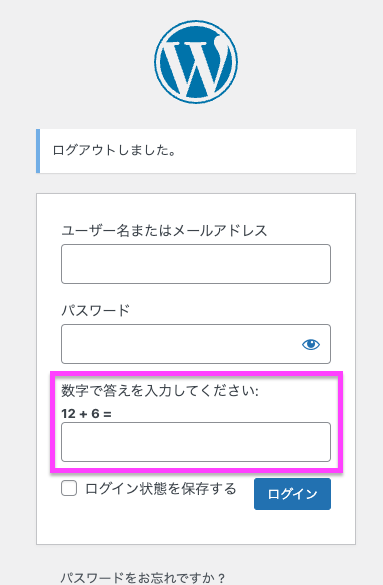Click the ログイン button
The image size is (383, 585).
coord(292,494)
